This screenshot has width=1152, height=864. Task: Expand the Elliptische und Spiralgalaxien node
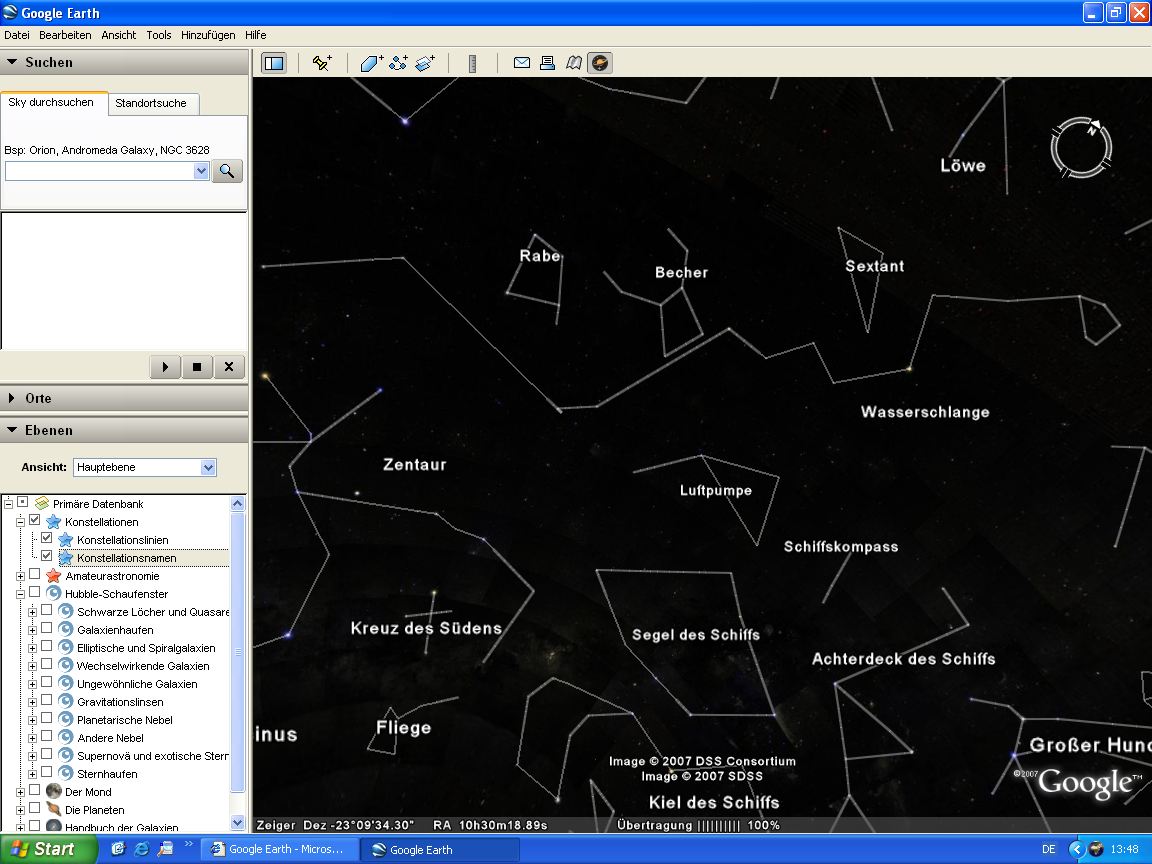point(32,648)
